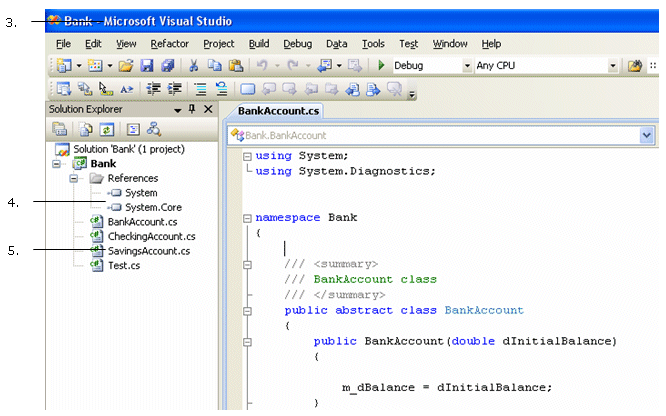Save the current file with the floppy icon
Image resolution: width=666 pixels, height=416 pixels.
[147, 65]
